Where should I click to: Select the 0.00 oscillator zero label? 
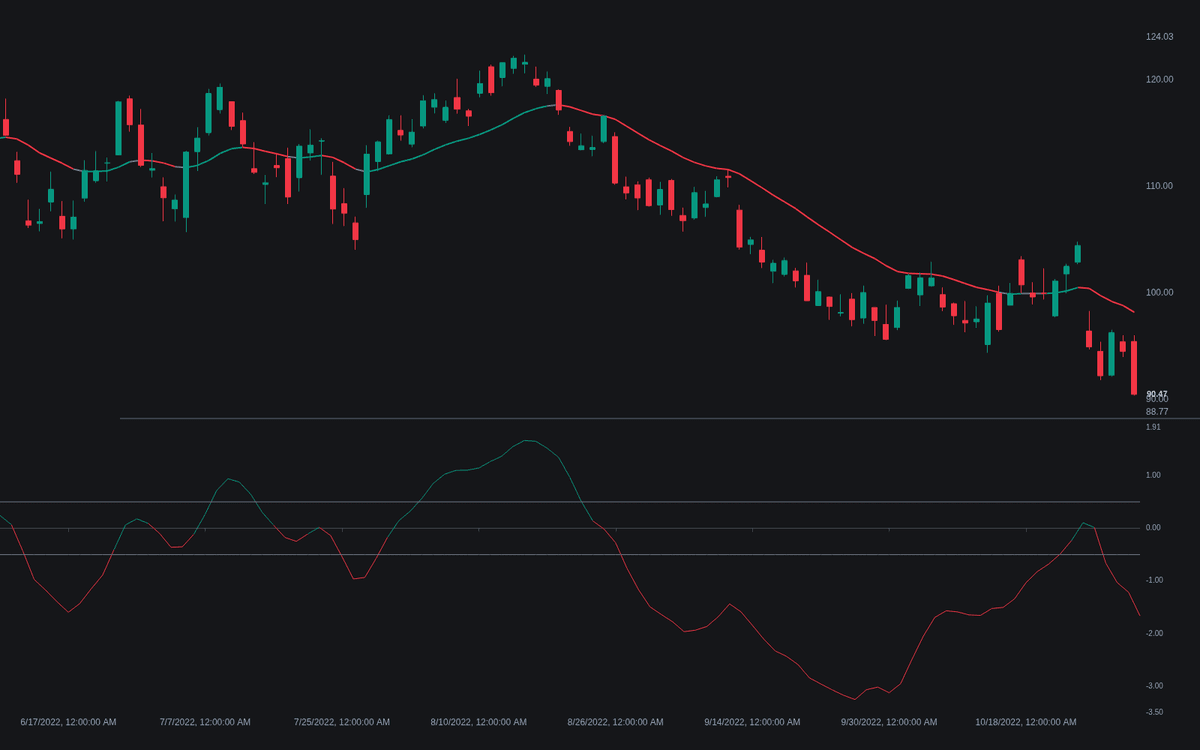1154,527
